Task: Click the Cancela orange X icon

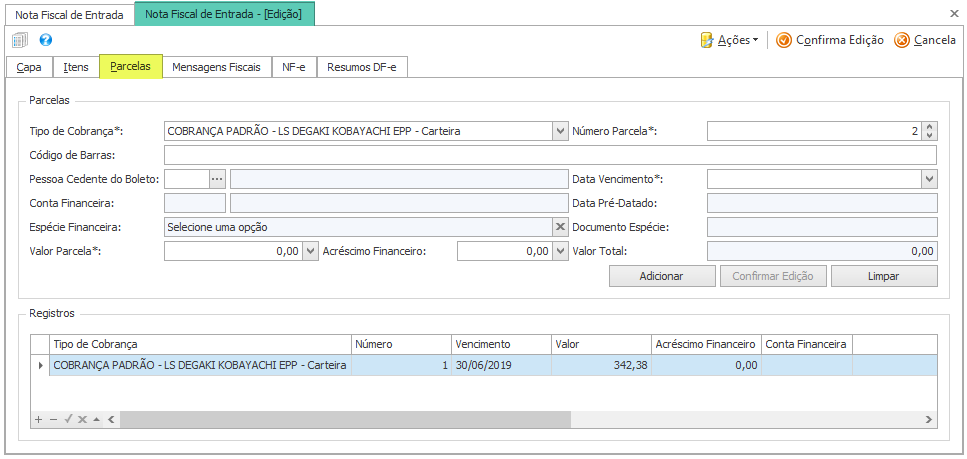Action: click(902, 40)
